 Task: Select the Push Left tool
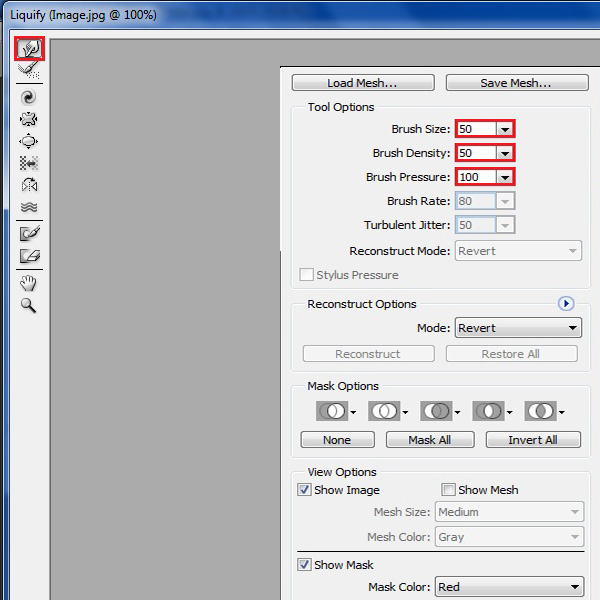coord(29,163)
